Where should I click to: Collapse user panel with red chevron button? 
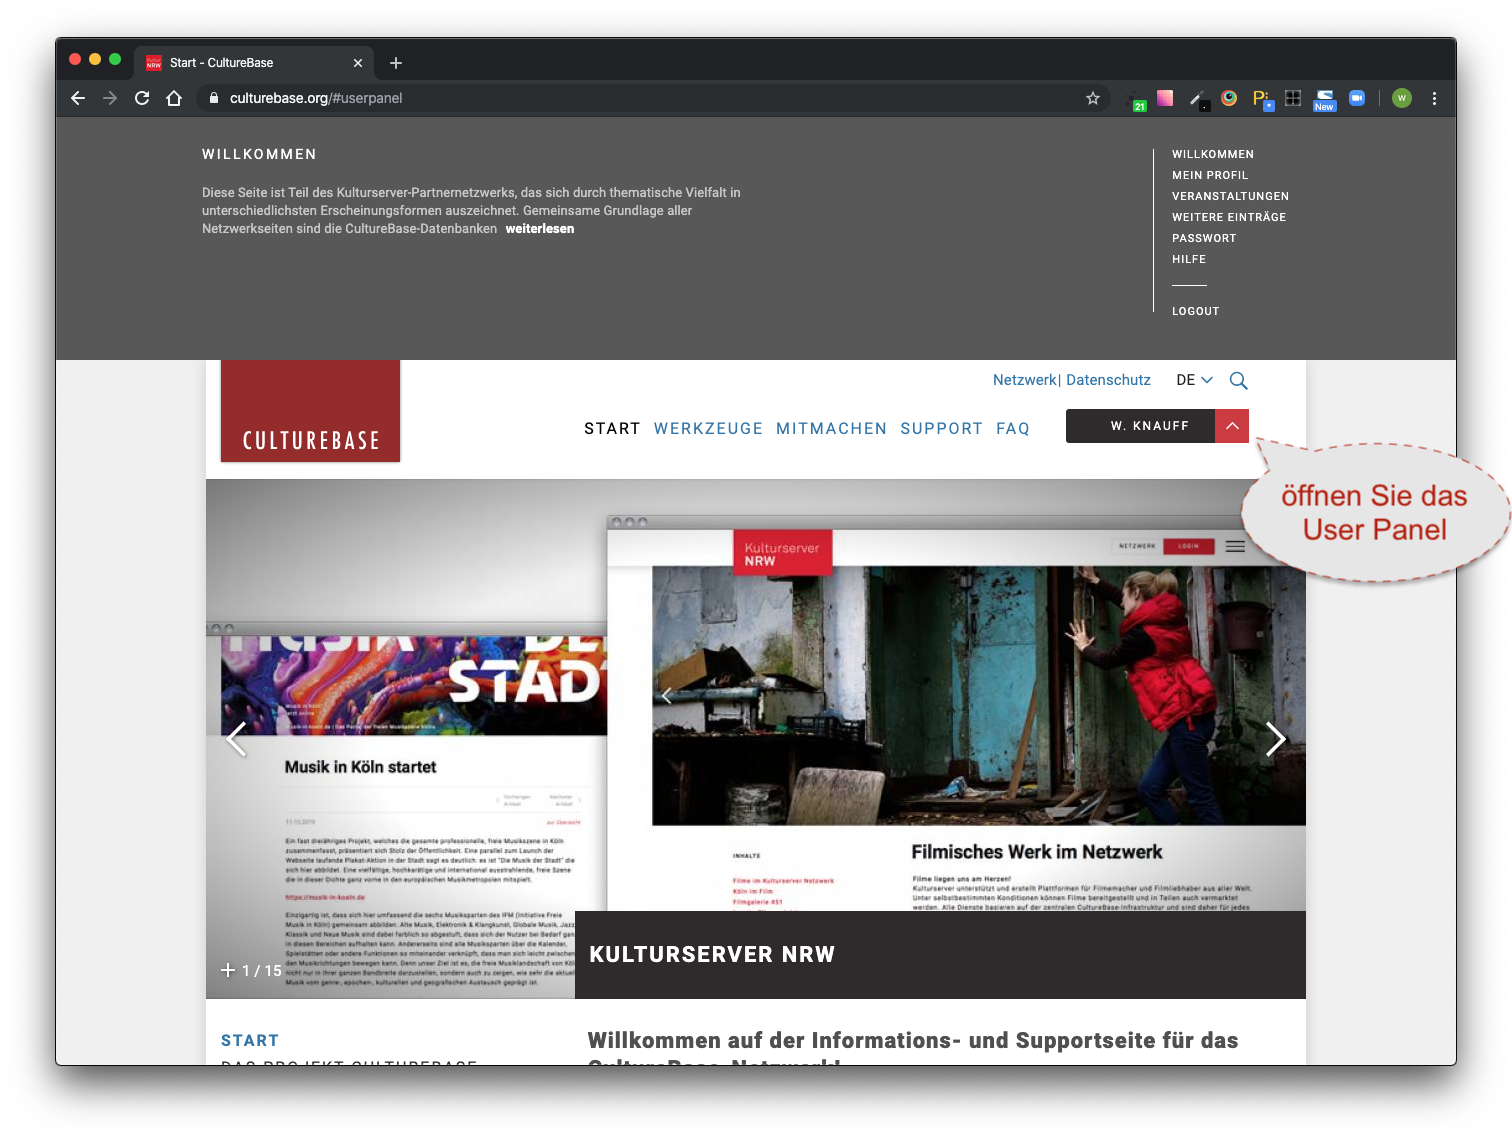1232,426
